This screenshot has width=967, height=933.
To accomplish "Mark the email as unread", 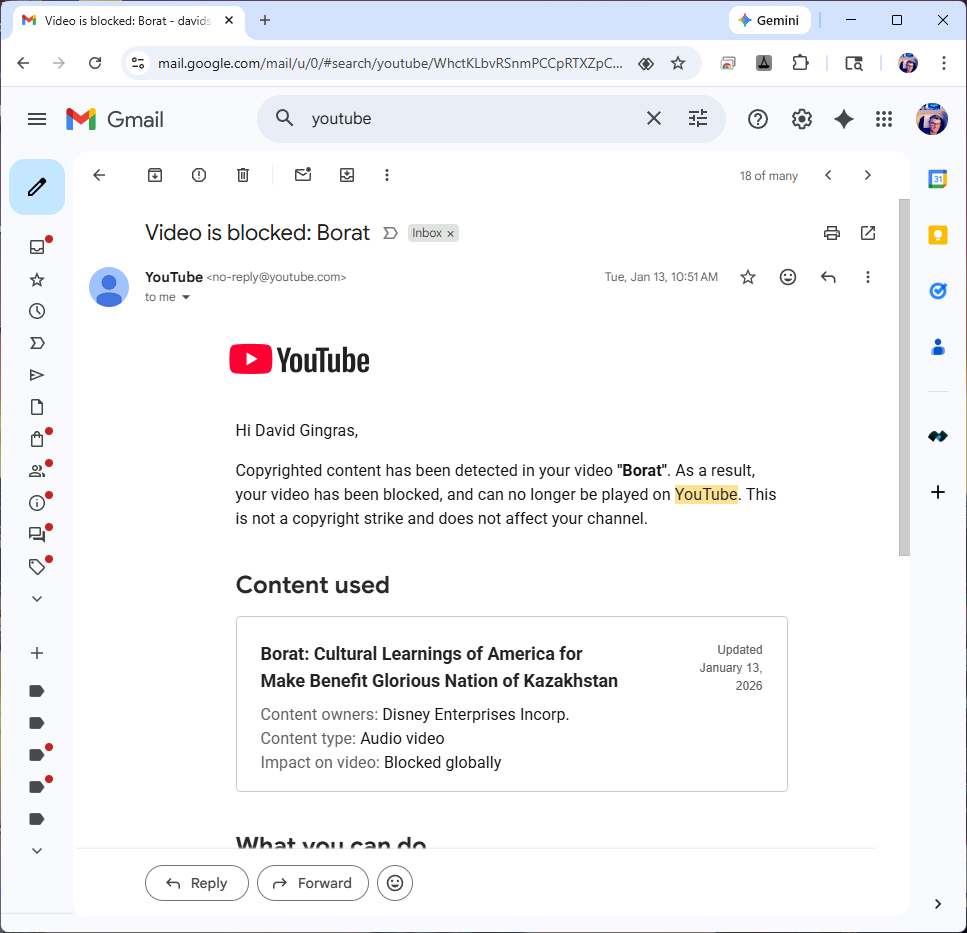I will click(303, 175).
